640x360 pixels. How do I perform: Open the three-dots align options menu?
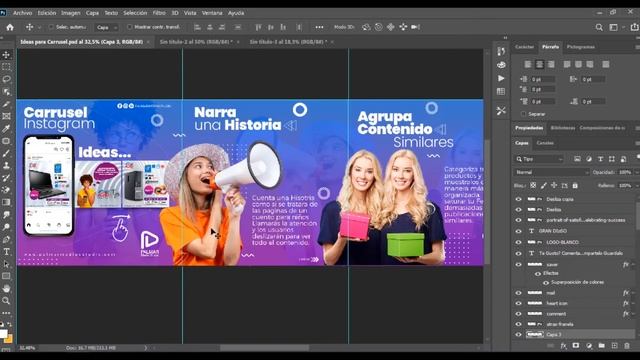coord(319,27)
